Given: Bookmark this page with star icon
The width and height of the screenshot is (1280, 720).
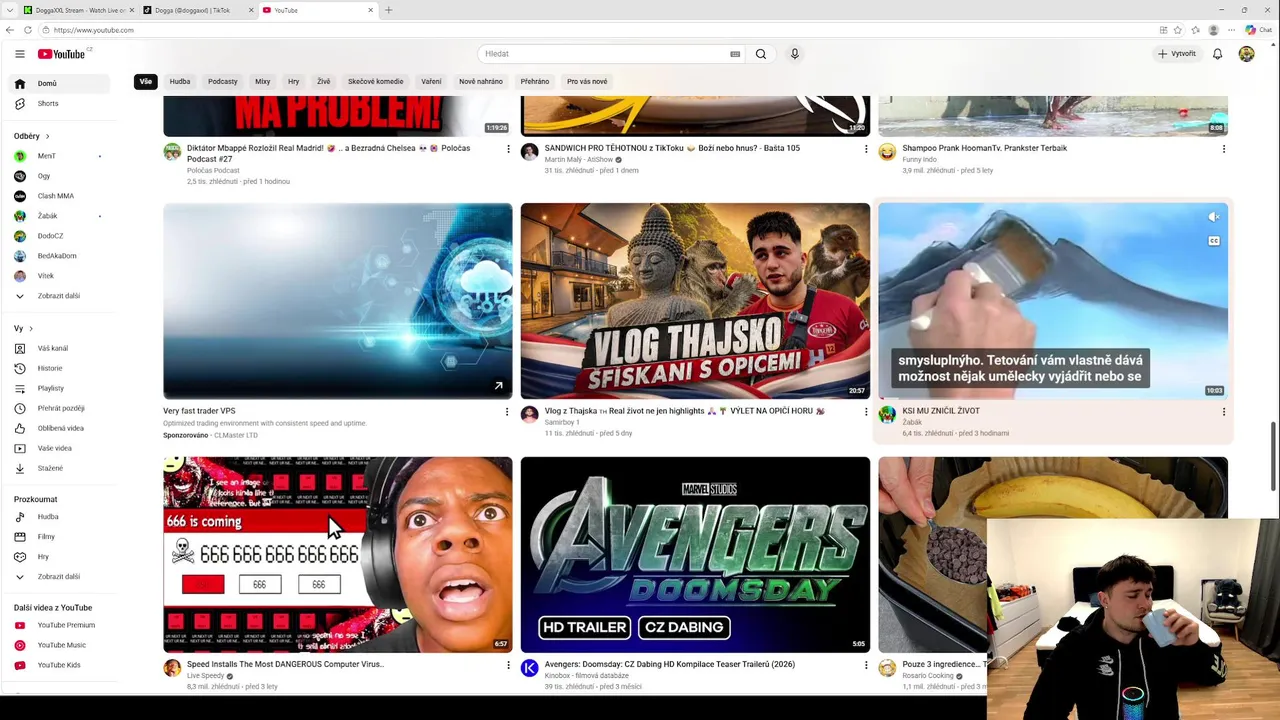Looking at the screenshot, I should [1177, 30].
